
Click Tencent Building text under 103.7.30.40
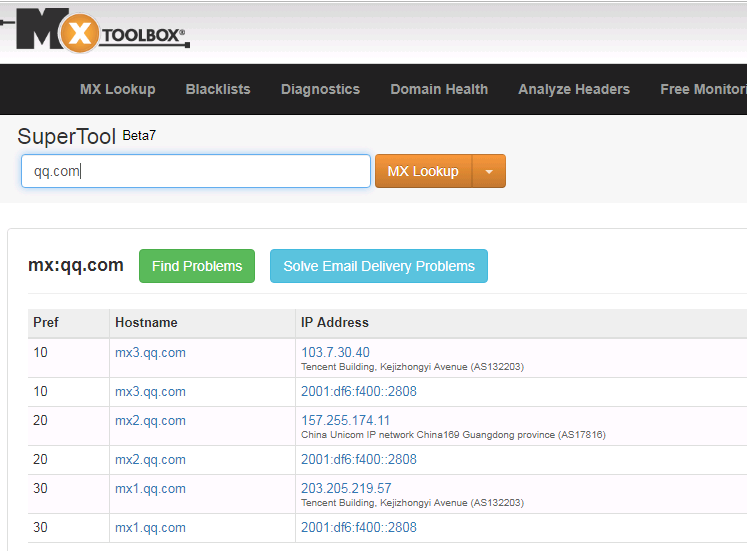[412, 367]
